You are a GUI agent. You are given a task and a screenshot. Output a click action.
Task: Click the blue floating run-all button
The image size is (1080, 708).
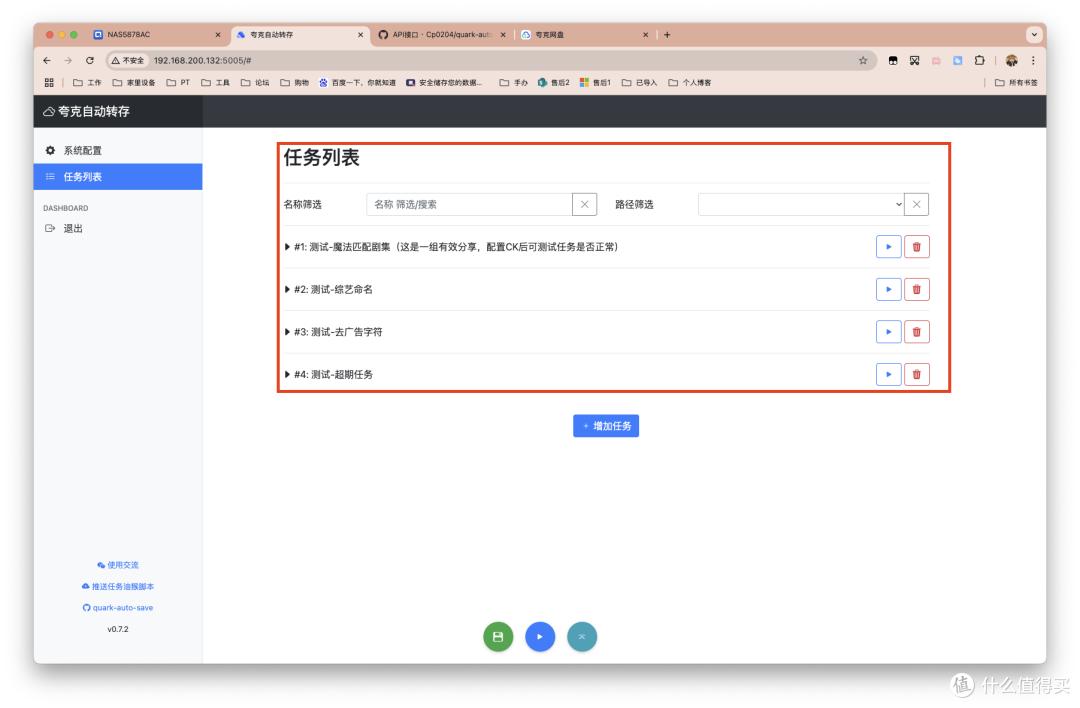click(540, 636)
